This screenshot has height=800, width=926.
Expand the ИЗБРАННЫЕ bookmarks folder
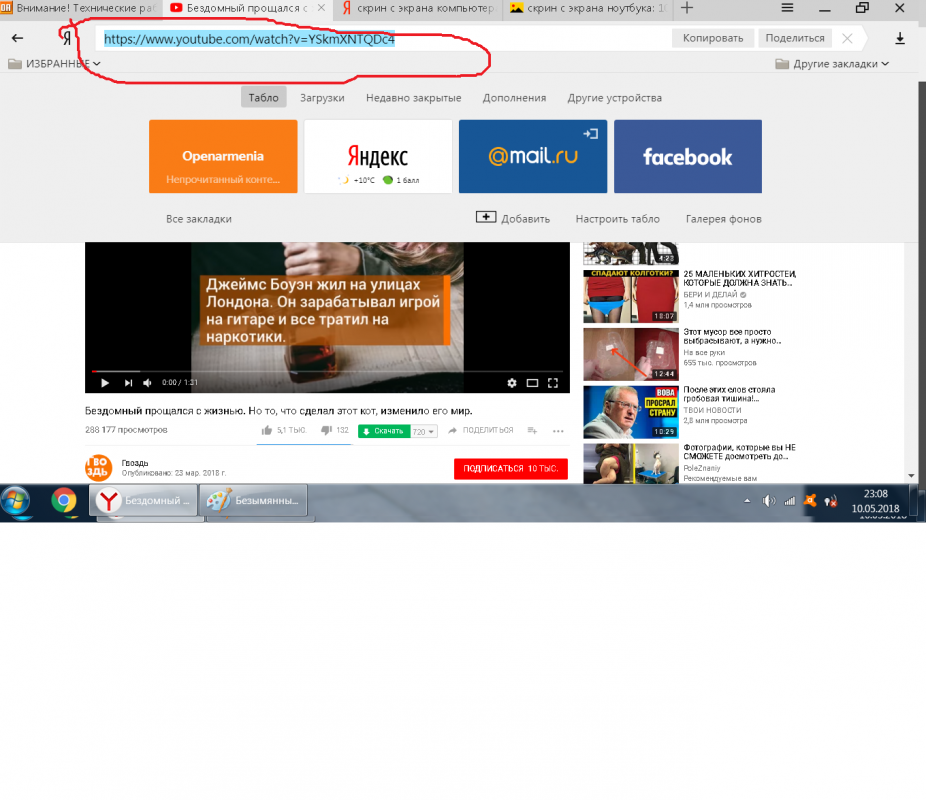tap(55, 64)
